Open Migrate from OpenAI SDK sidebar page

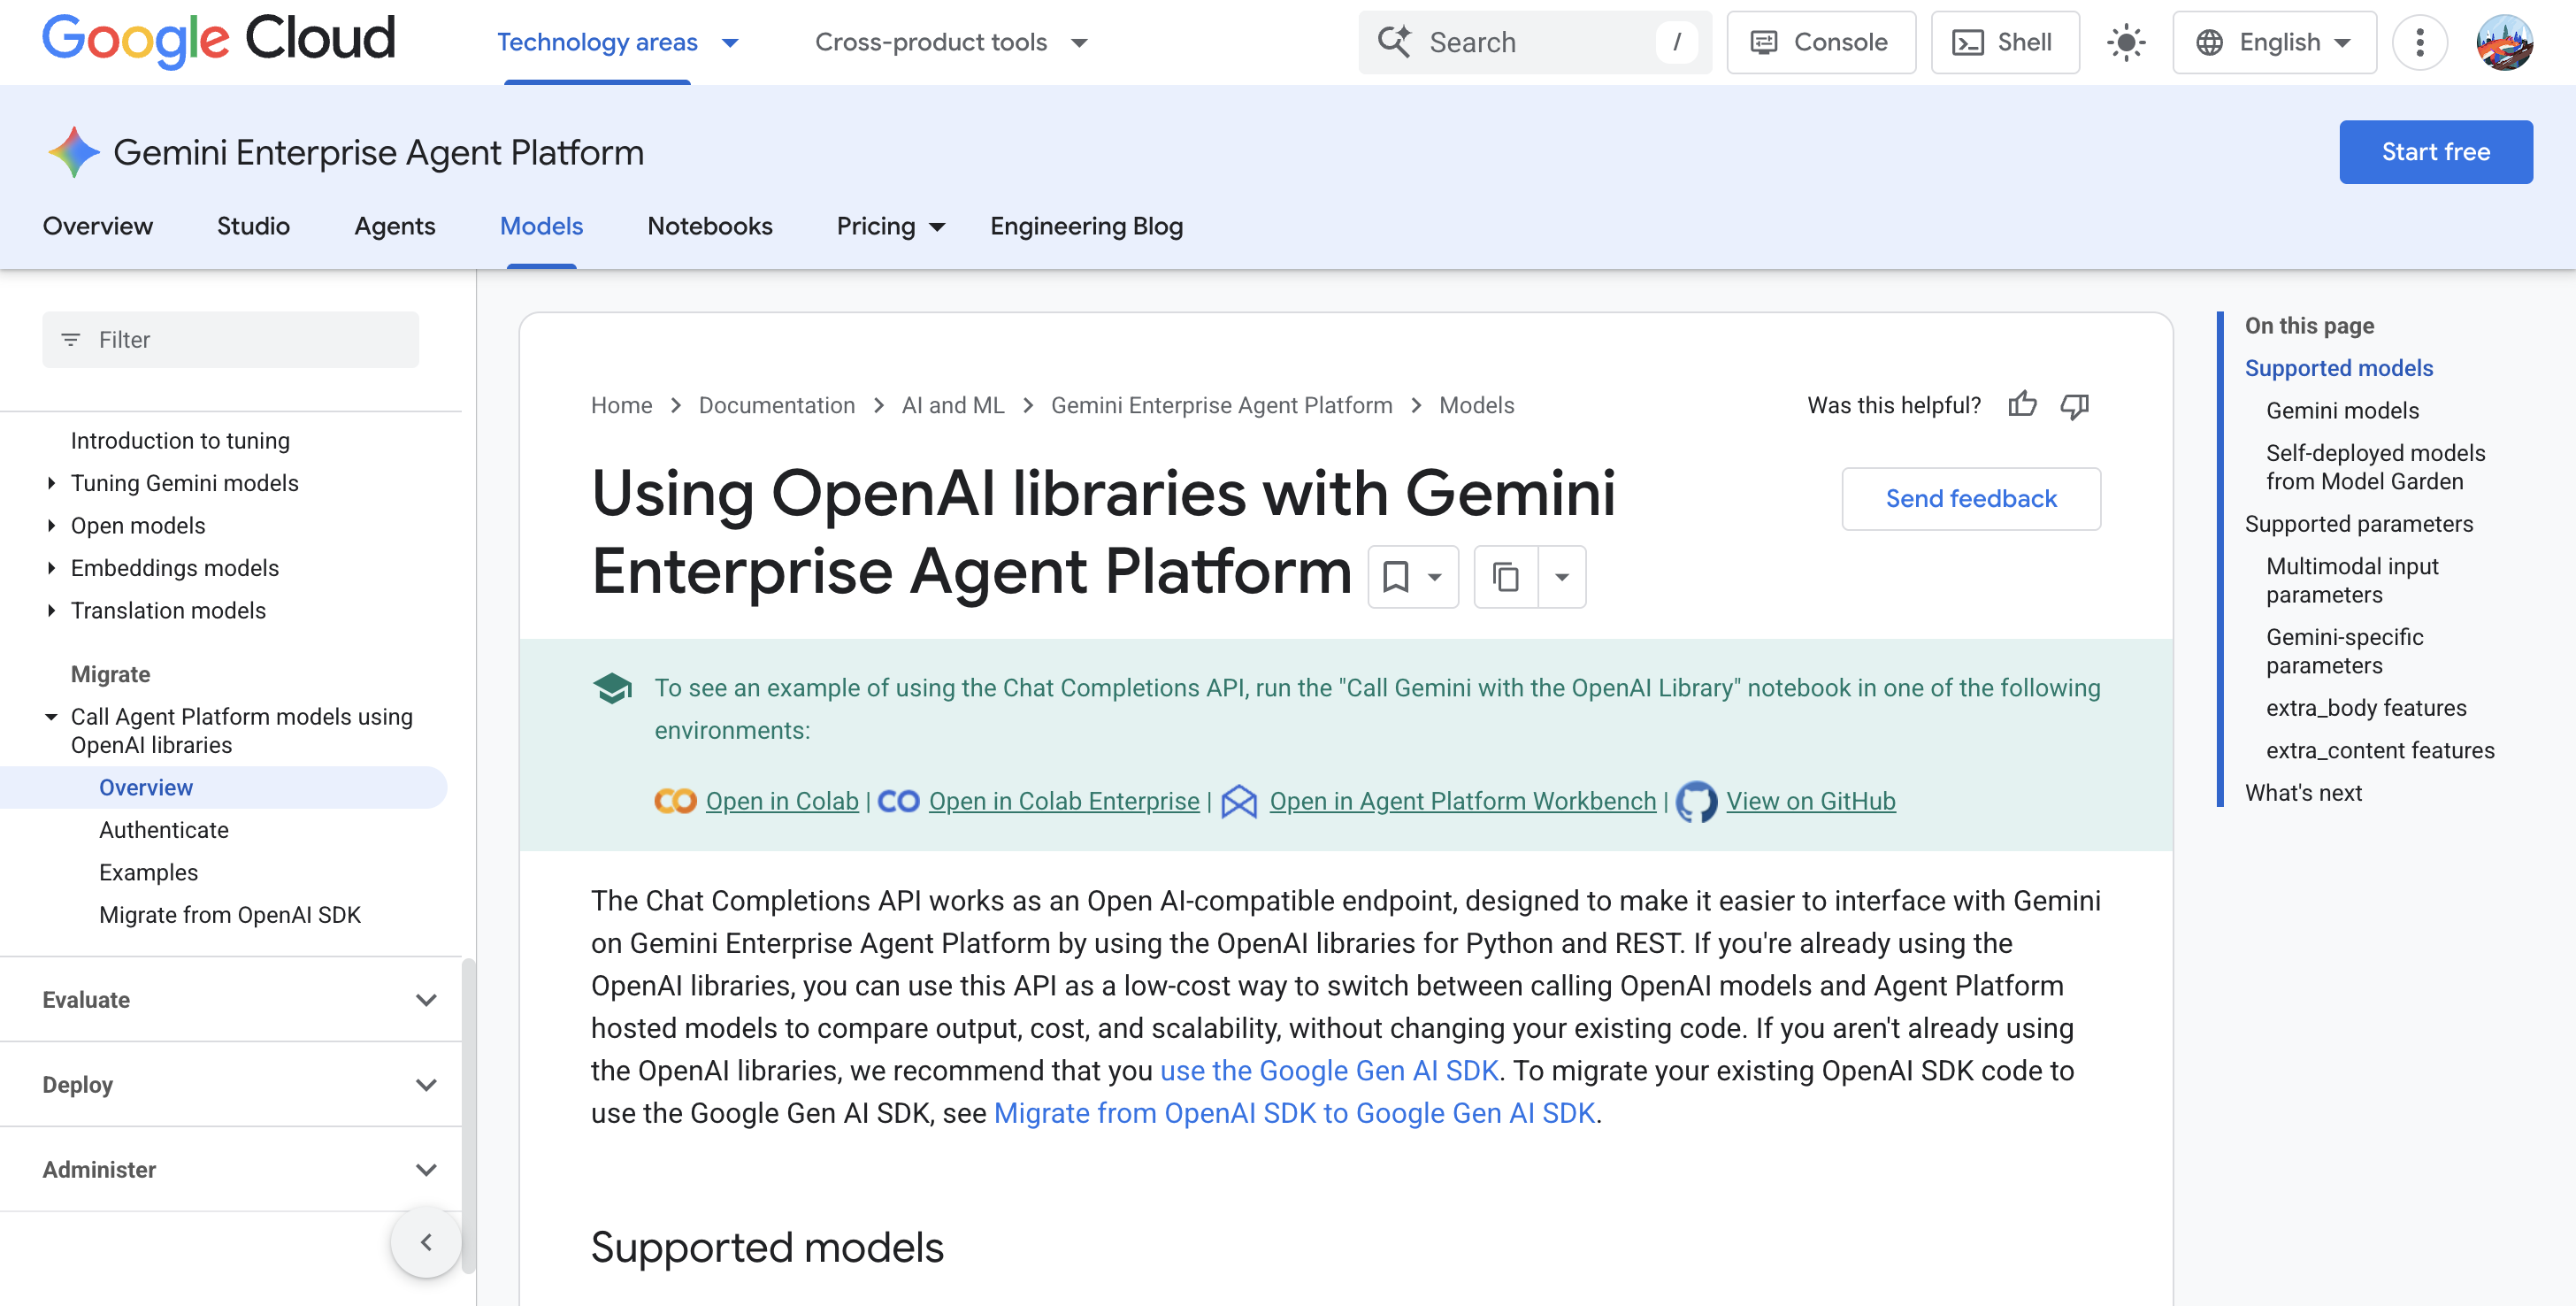coord(229,915)
